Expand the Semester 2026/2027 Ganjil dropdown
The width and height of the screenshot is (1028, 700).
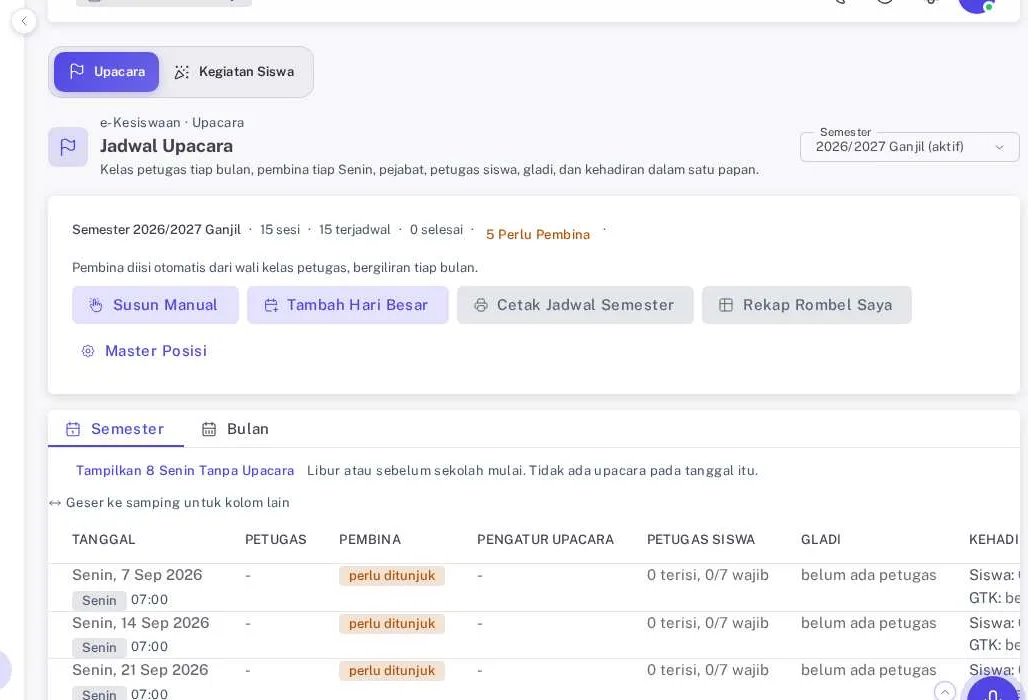tap(909, 147)
